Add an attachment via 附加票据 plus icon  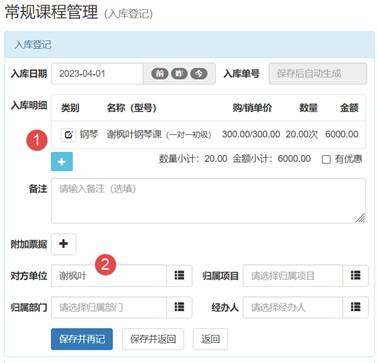pos(63,244)
